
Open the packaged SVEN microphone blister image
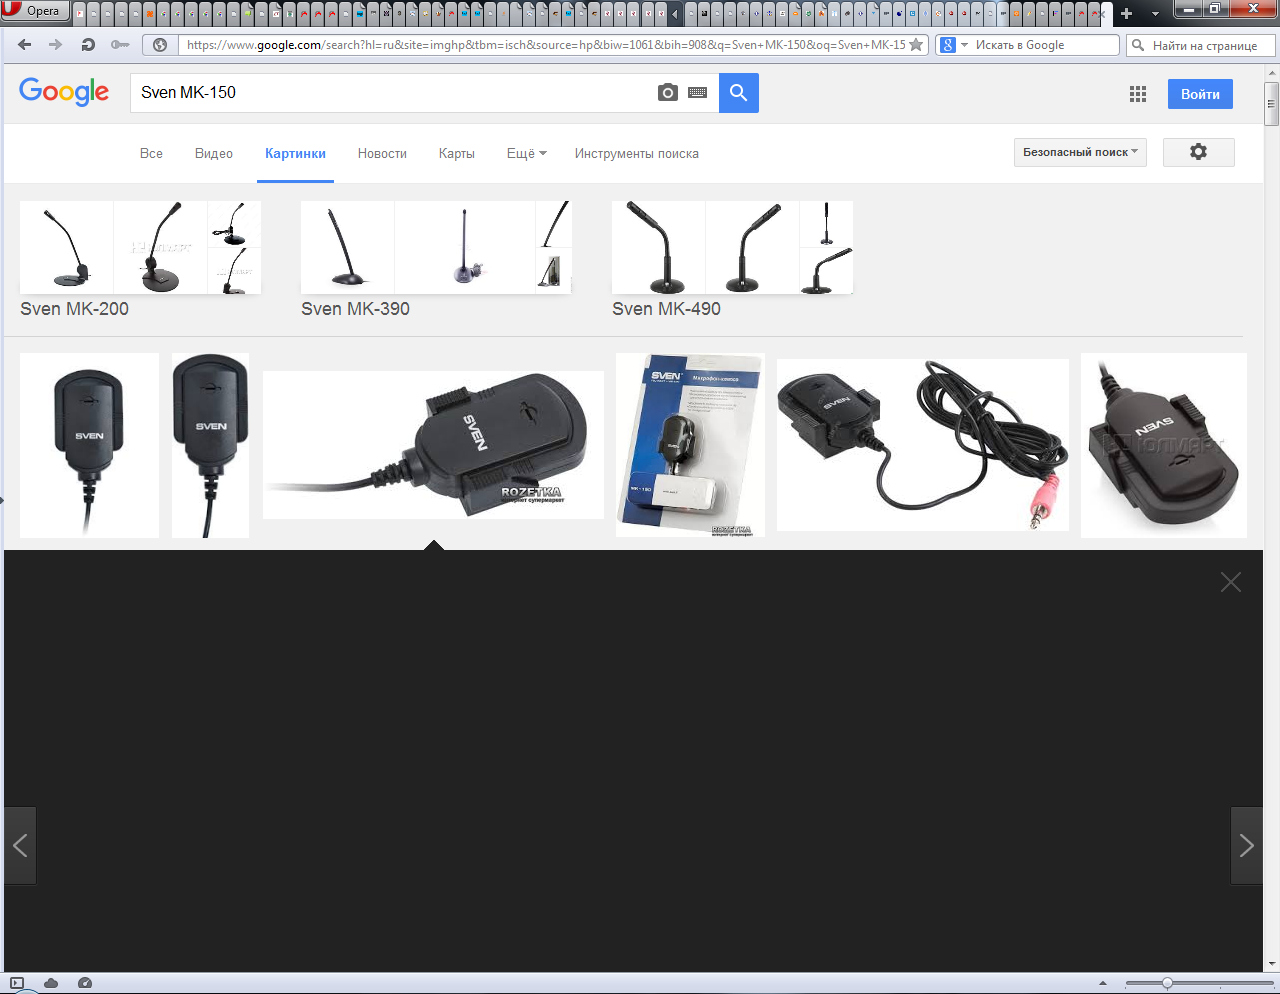click(x=690, y=445)
